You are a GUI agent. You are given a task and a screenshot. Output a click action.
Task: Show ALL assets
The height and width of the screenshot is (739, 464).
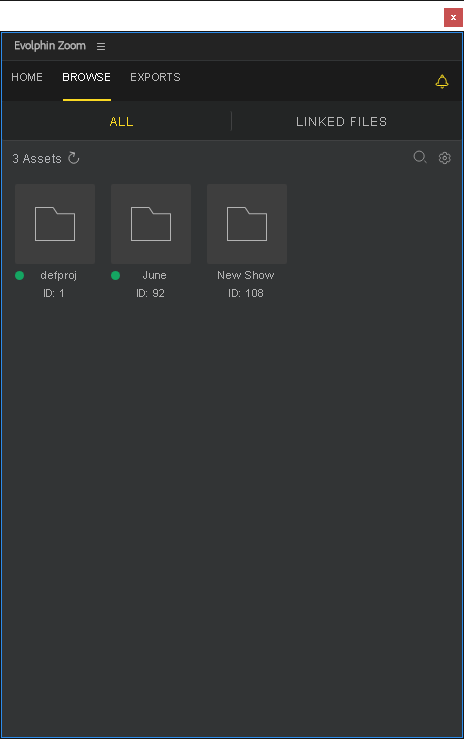pos(122,122)
